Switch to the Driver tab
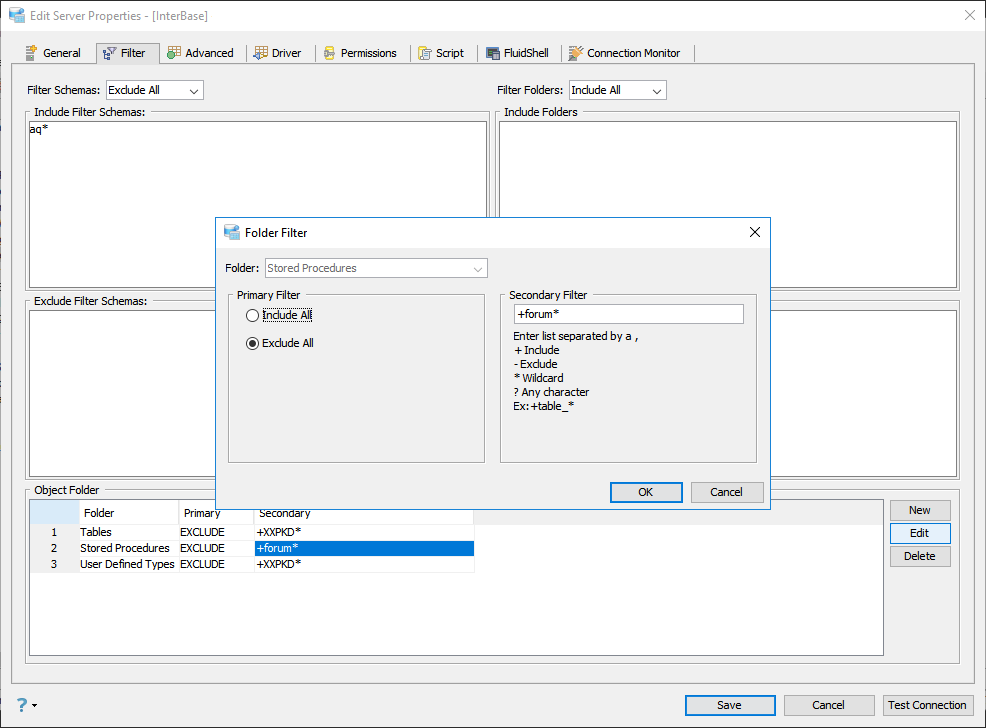 pyautogui.click(x=278, y=53)
